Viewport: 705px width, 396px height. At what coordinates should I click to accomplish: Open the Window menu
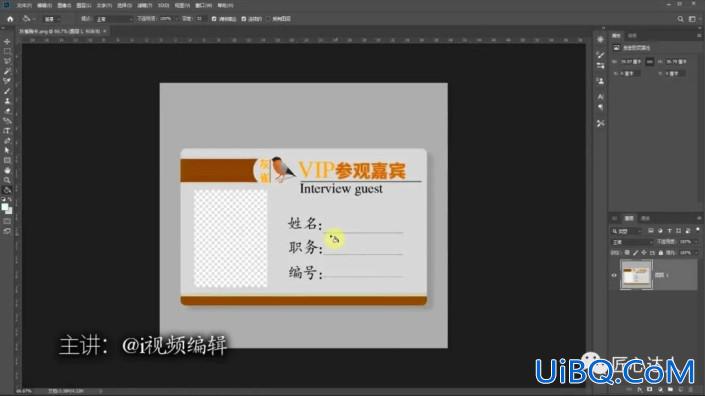203,5
